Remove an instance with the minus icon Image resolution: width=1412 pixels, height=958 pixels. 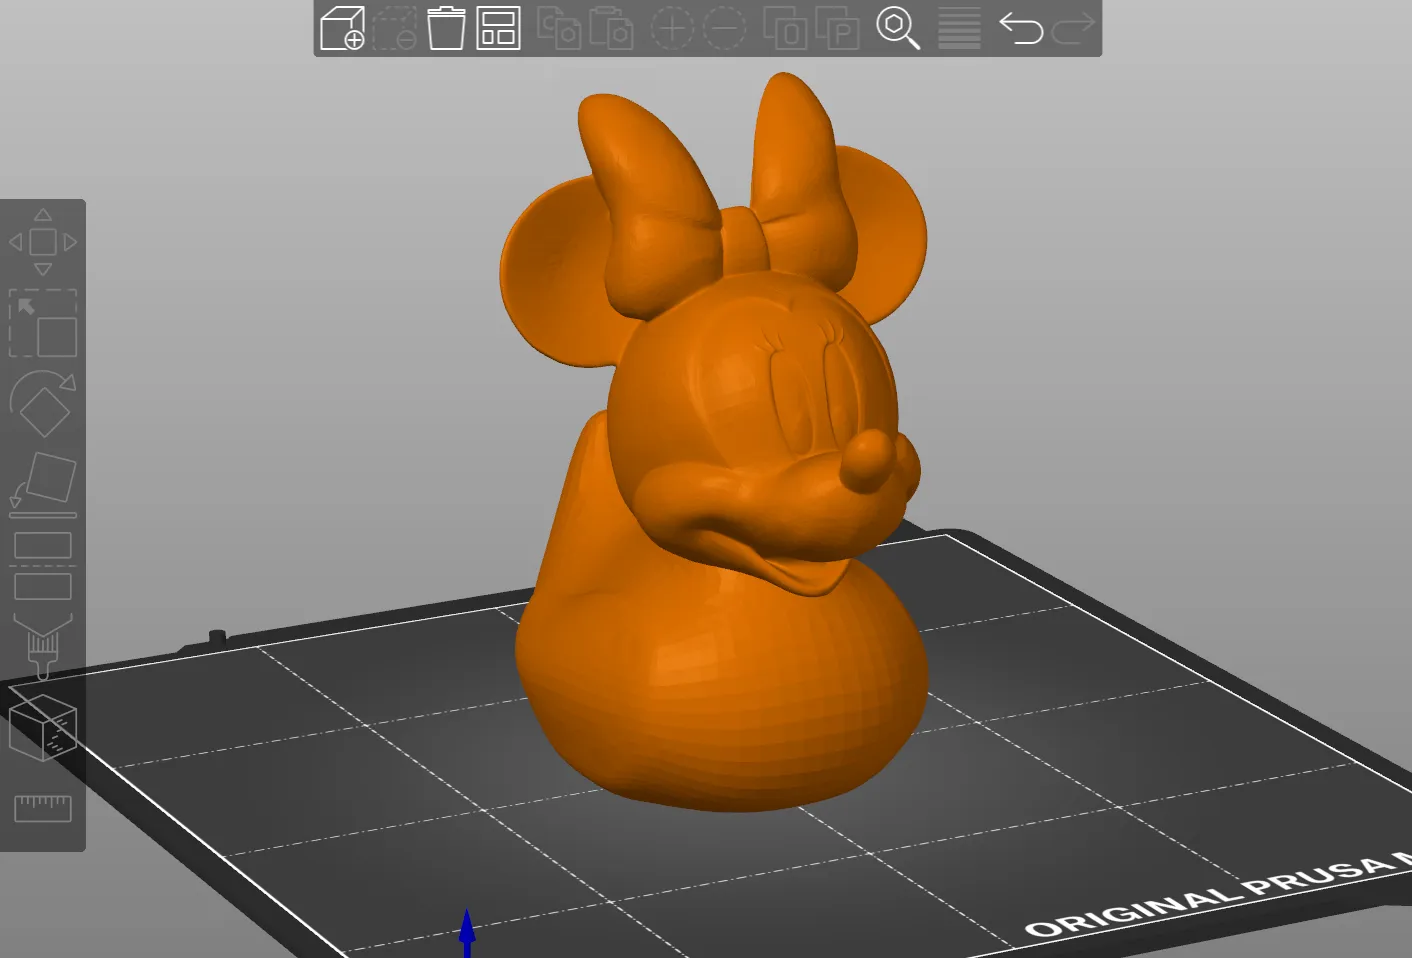(724, 28)
